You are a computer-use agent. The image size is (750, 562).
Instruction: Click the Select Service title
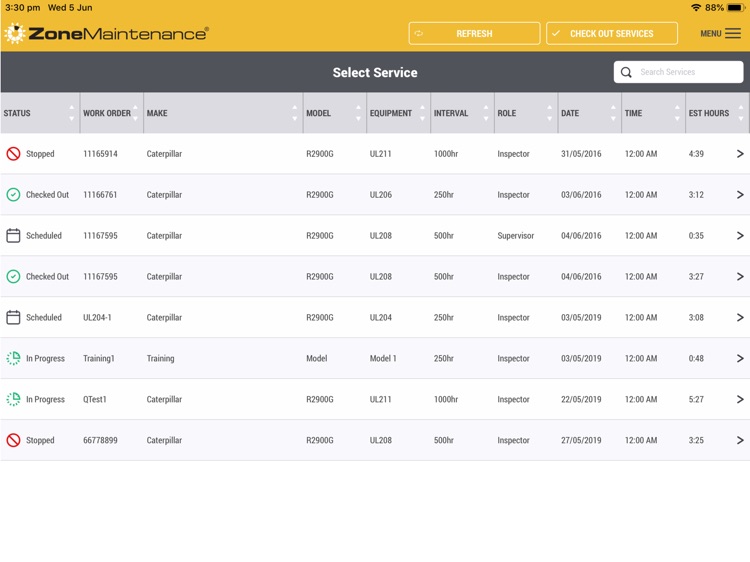pos(375,72)
